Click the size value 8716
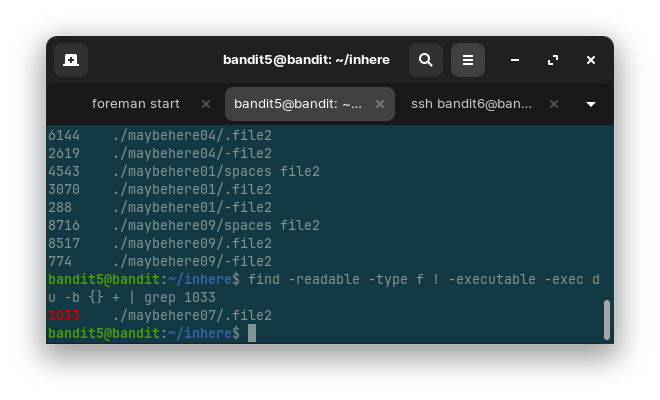 click(64, 225)
